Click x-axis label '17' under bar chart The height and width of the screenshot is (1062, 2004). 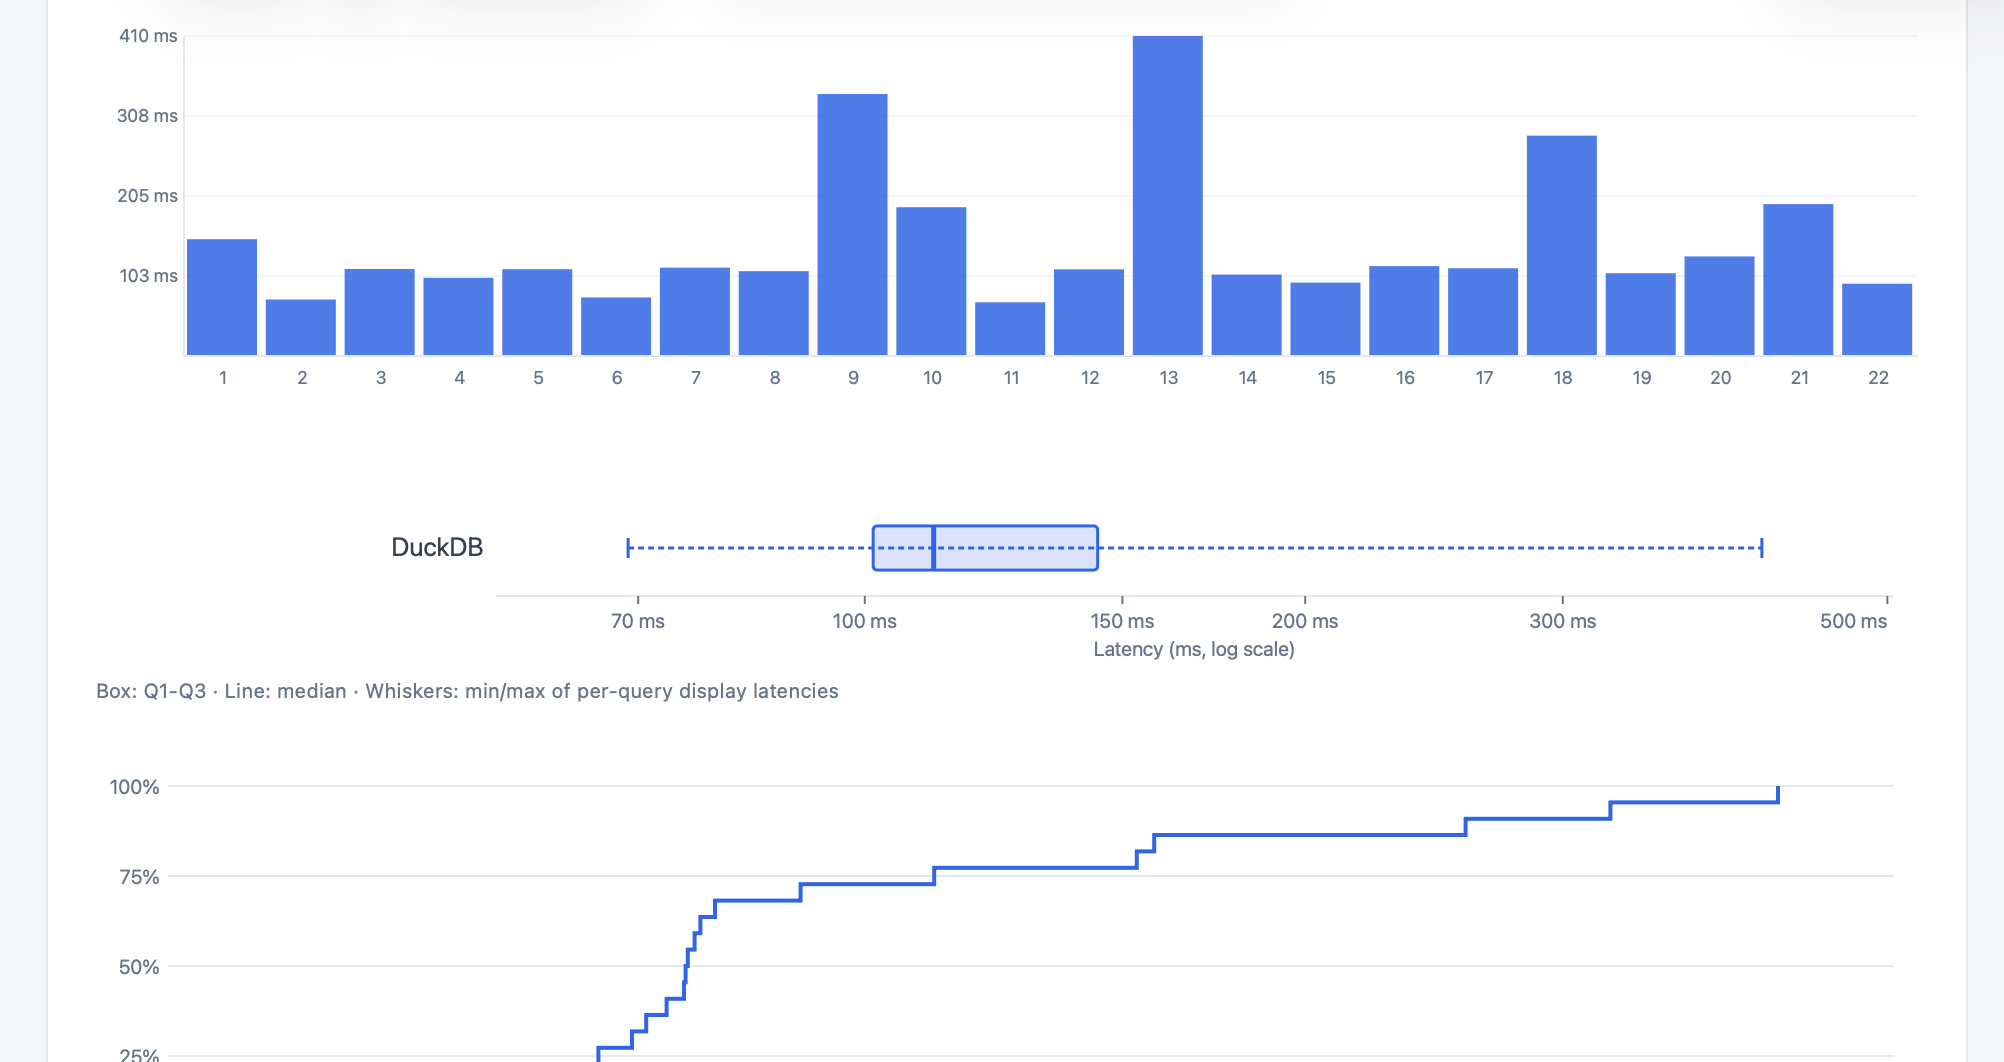pos(1484,378)
